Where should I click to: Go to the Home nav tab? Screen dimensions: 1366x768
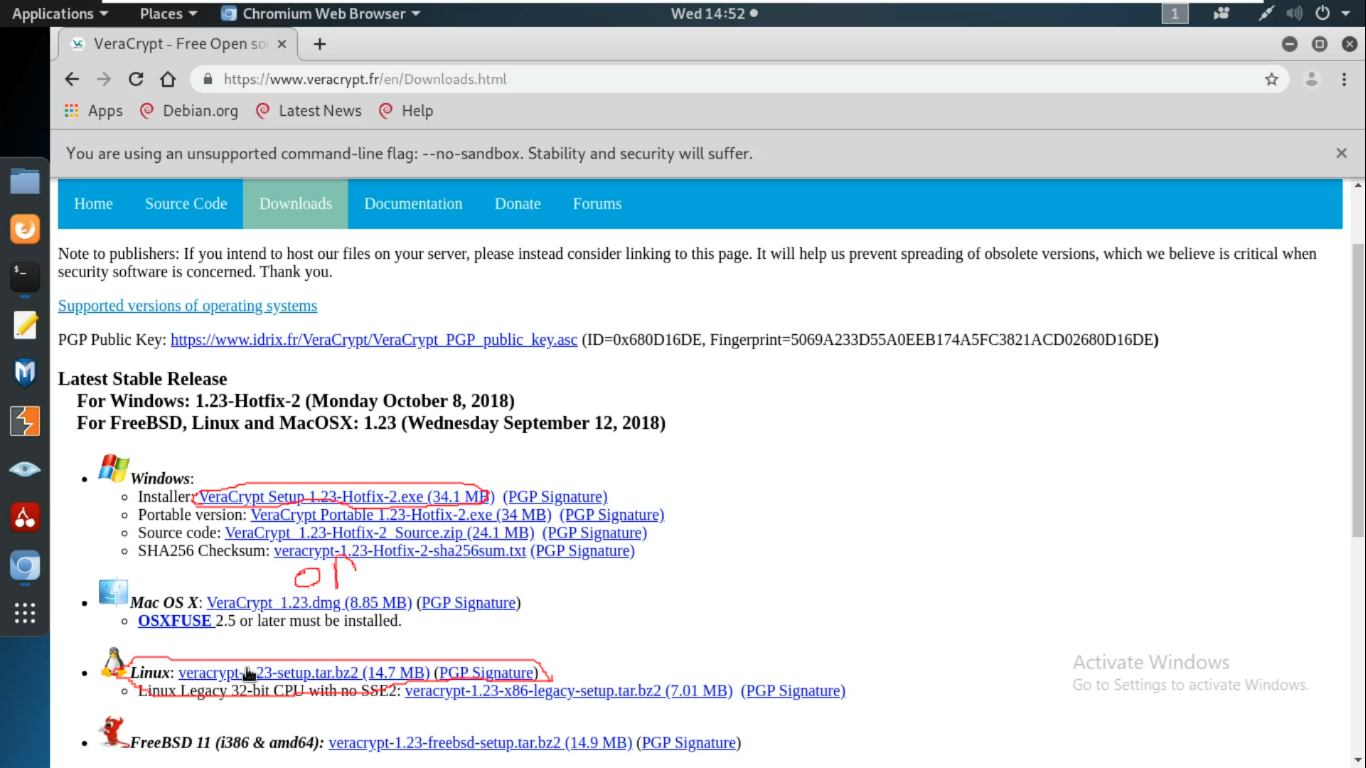coord(93,203)
